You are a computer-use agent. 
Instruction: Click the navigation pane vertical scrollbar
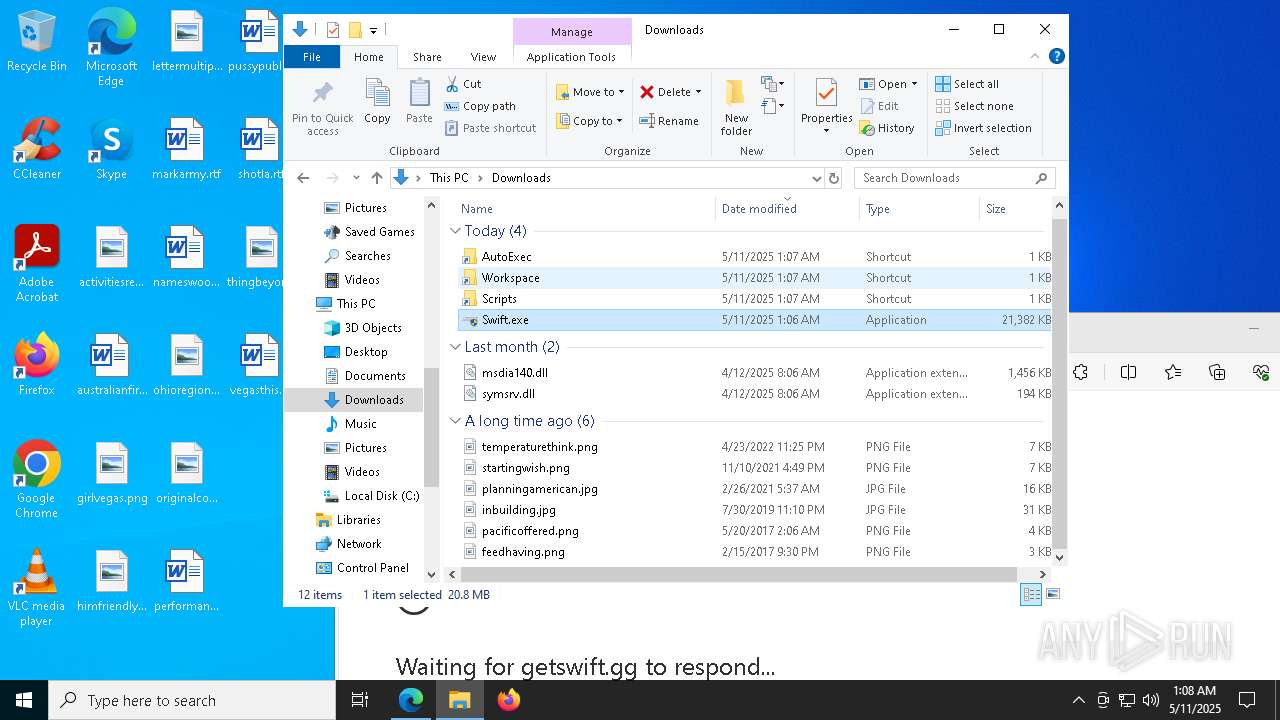click(x=432, y=427)
